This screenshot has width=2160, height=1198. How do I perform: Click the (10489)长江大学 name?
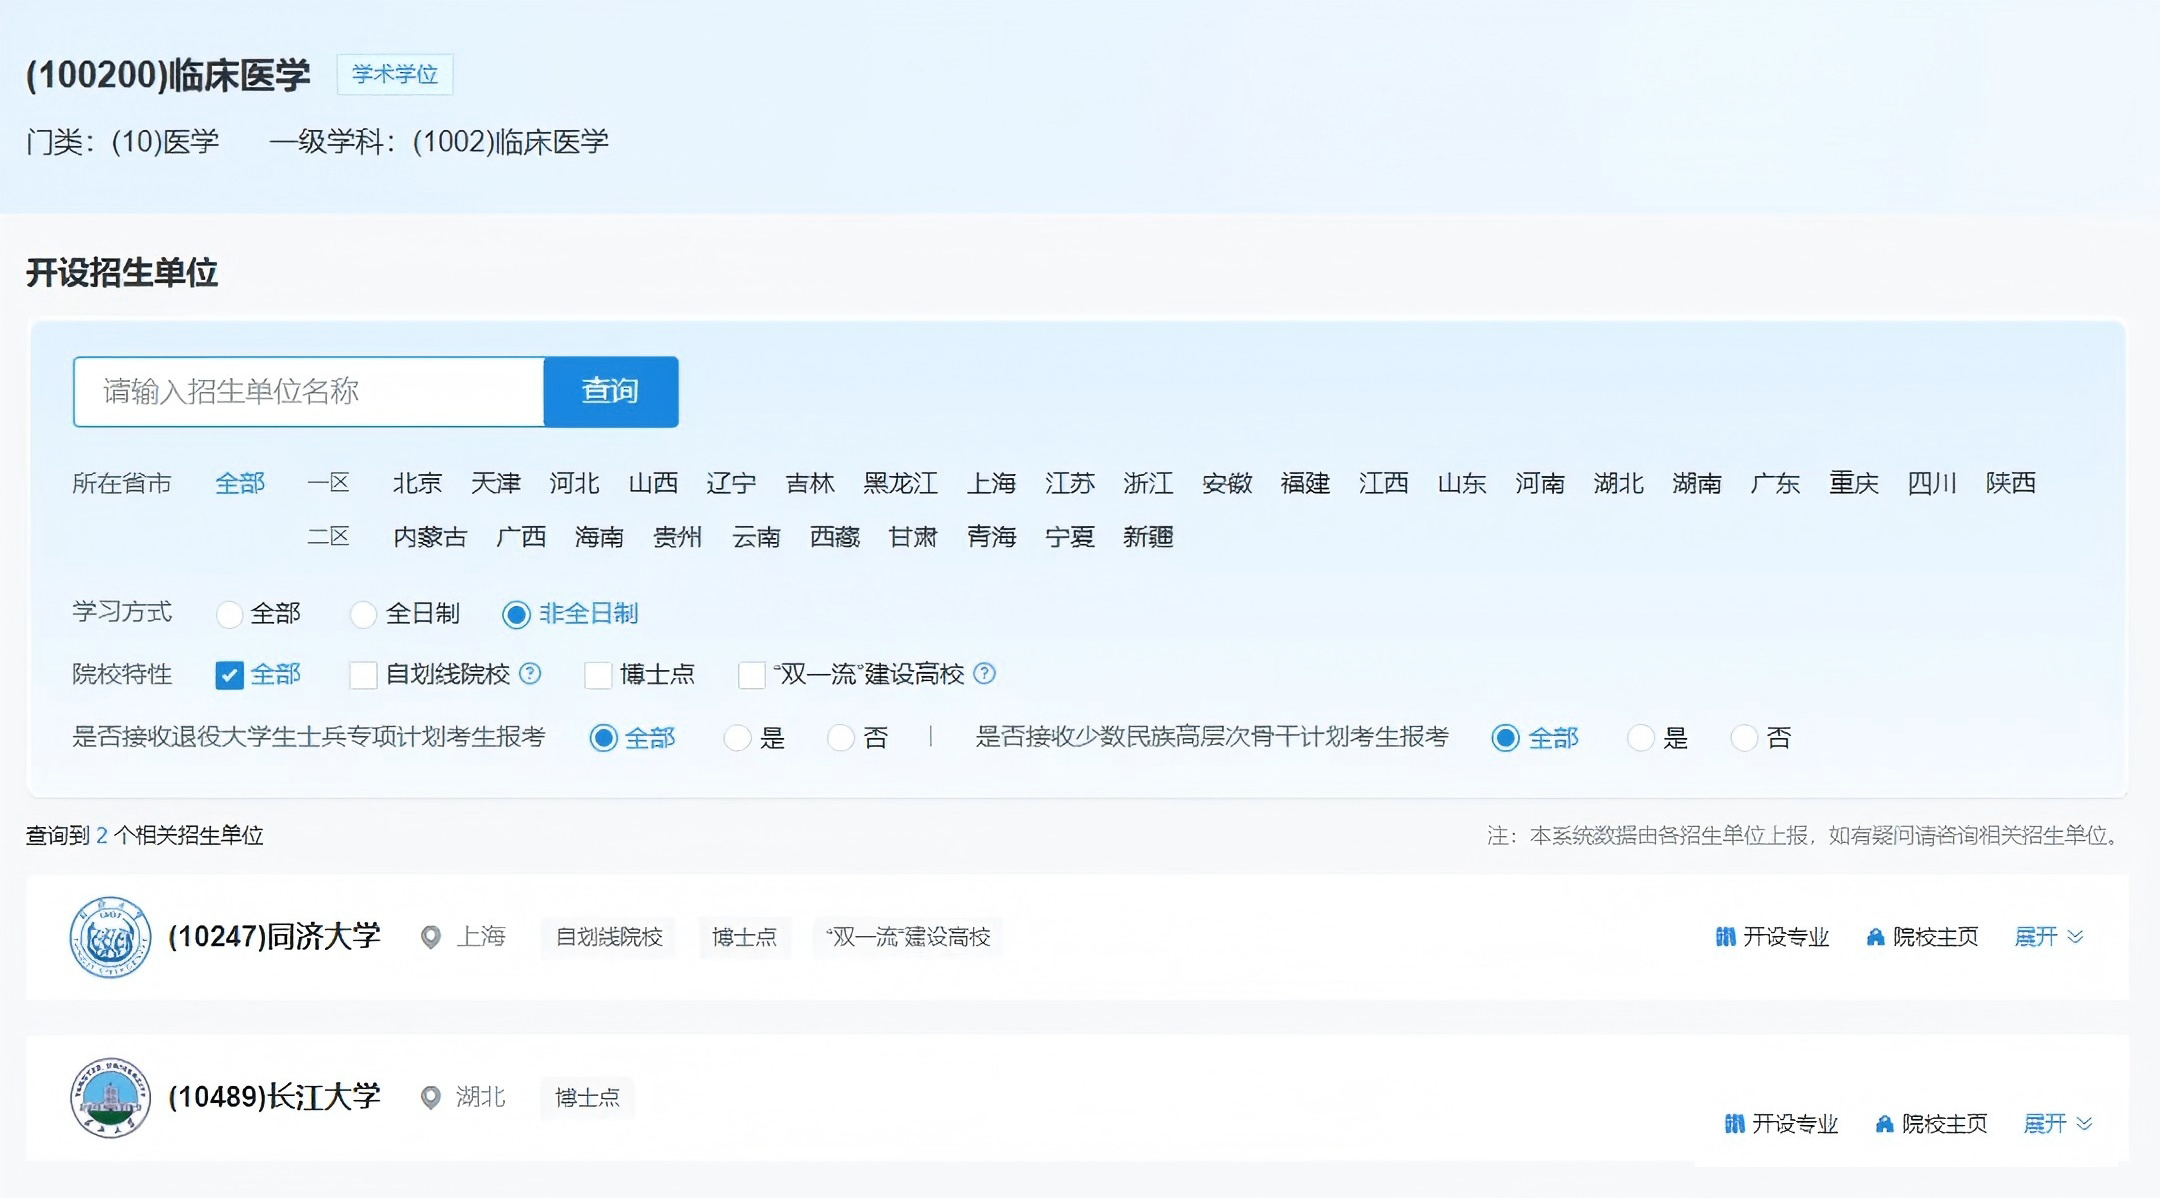274,1096
